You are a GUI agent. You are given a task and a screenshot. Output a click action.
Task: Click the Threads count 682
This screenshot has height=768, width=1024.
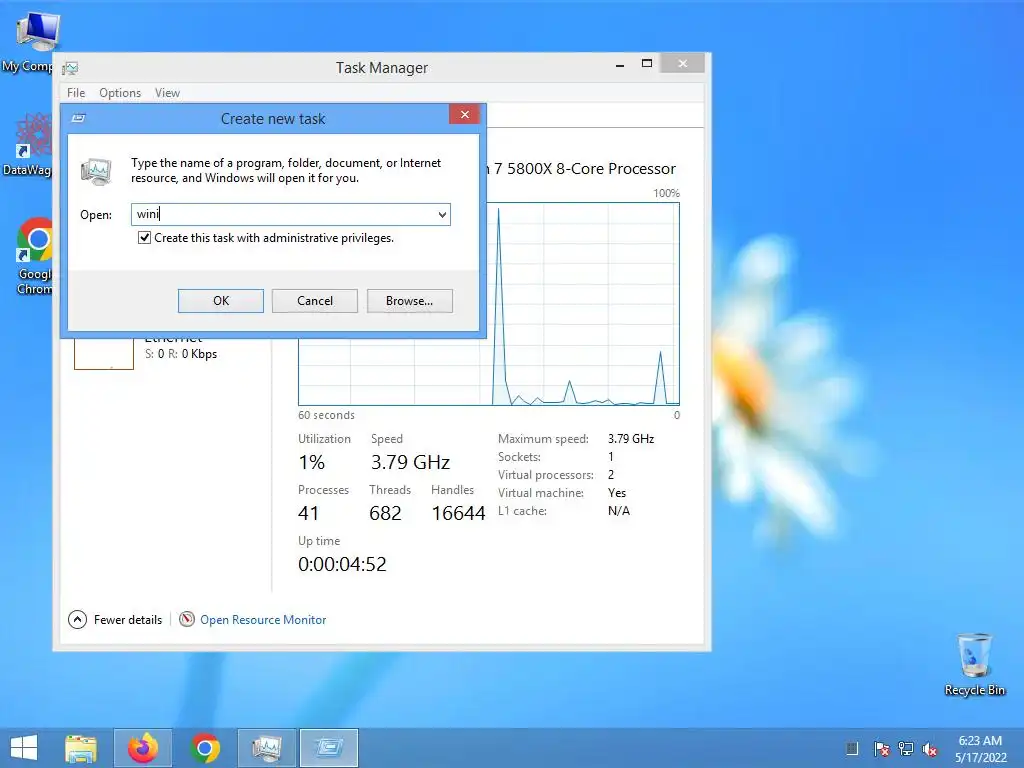tap(385, 513)
